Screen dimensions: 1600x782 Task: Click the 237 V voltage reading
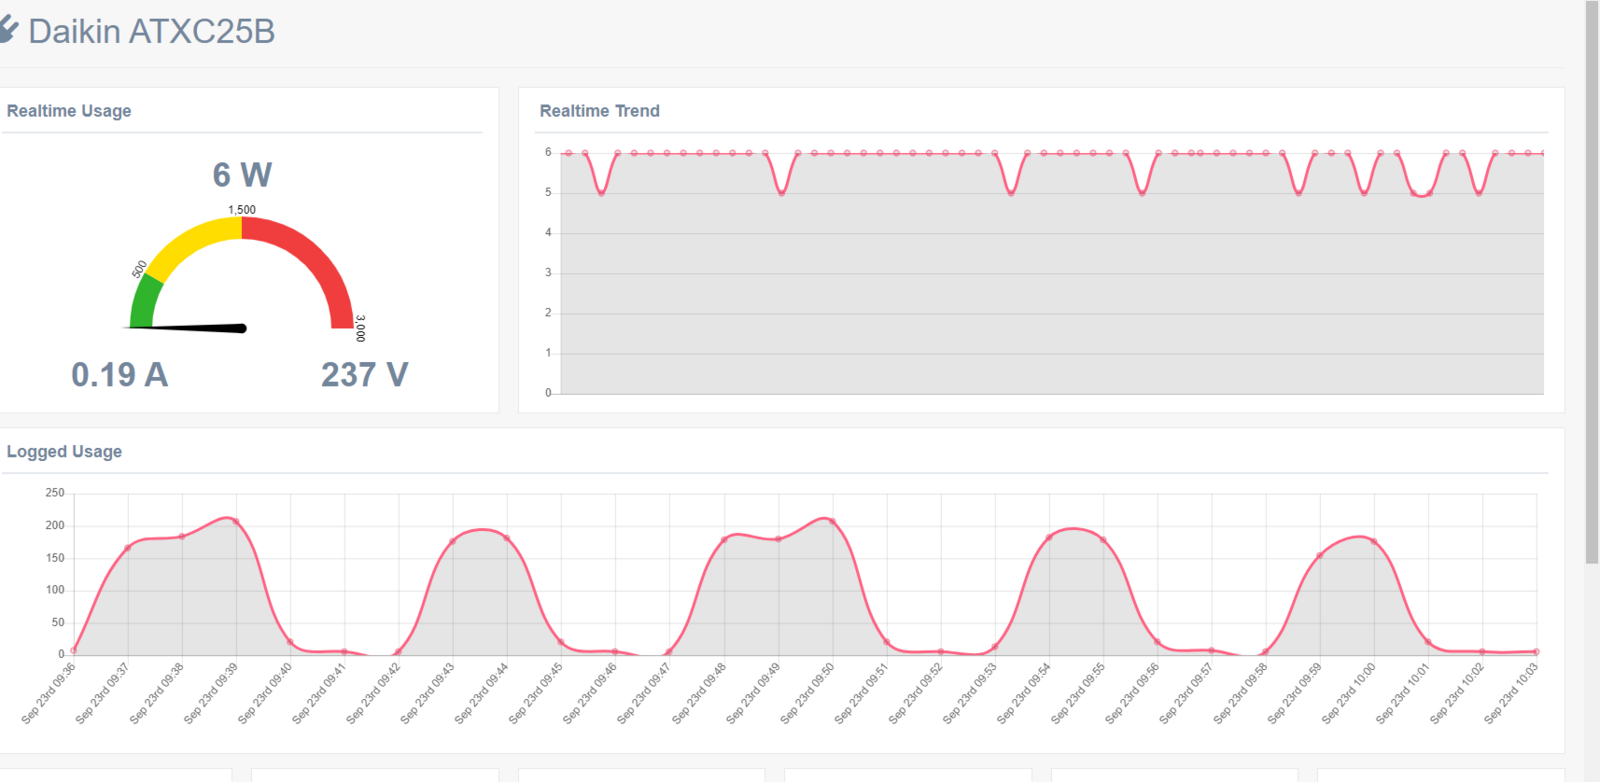pos(364,375)
